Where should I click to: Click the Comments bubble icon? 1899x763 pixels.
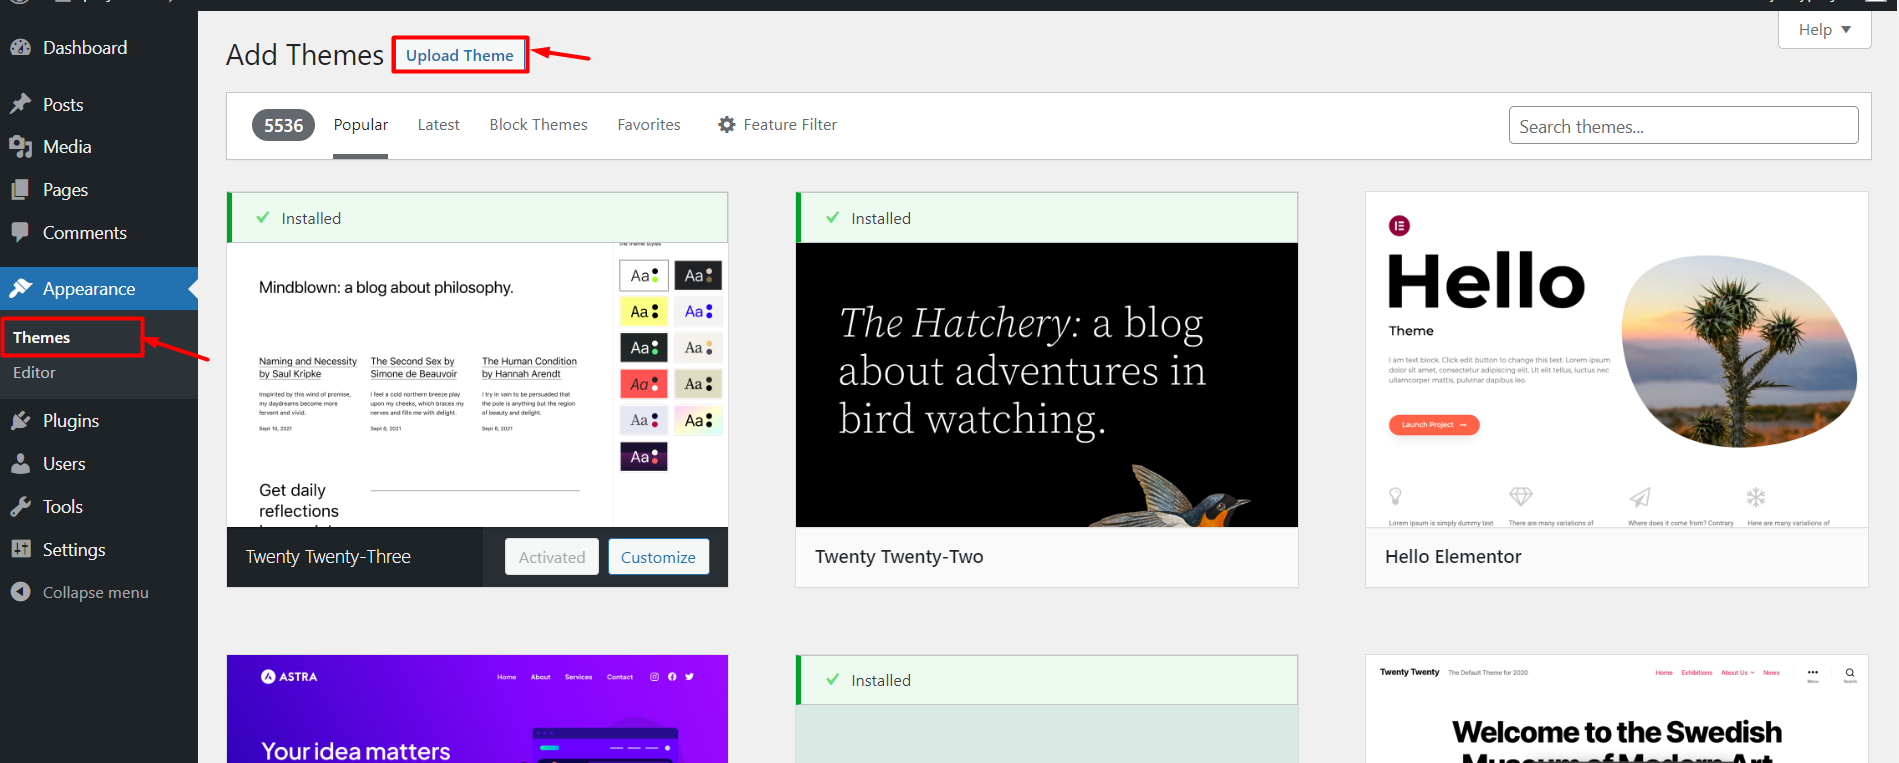pyautogui.click(x=20, y=232)
